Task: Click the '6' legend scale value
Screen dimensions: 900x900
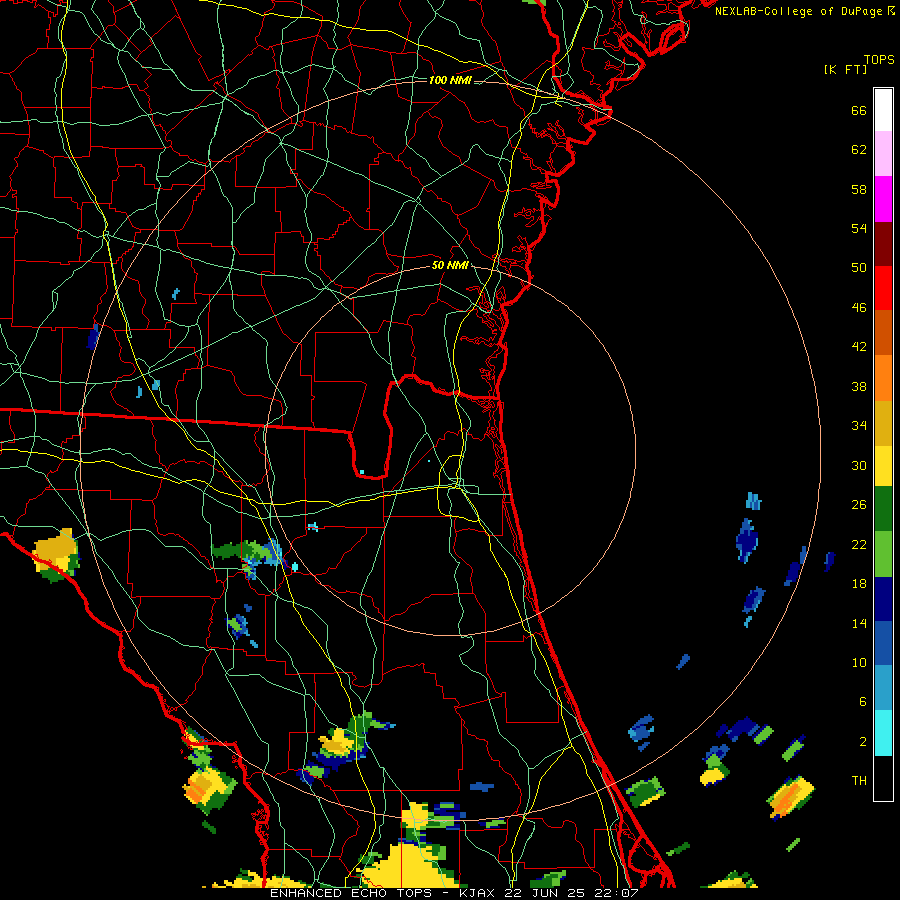Action: 863,702
